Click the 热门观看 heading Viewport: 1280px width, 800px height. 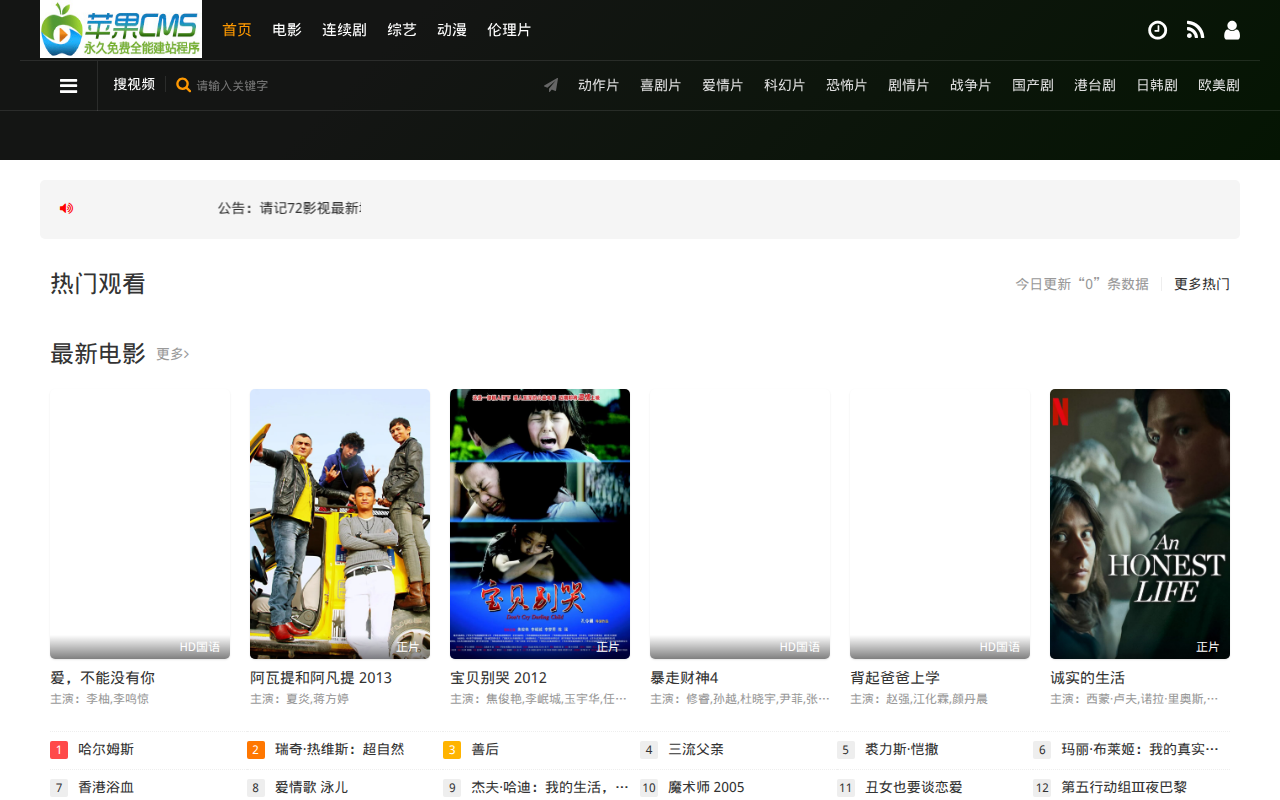(x=98, y=284)
